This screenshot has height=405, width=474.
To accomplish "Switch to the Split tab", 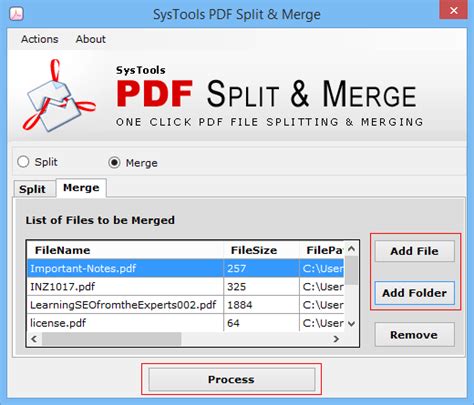I will (32, 189).
